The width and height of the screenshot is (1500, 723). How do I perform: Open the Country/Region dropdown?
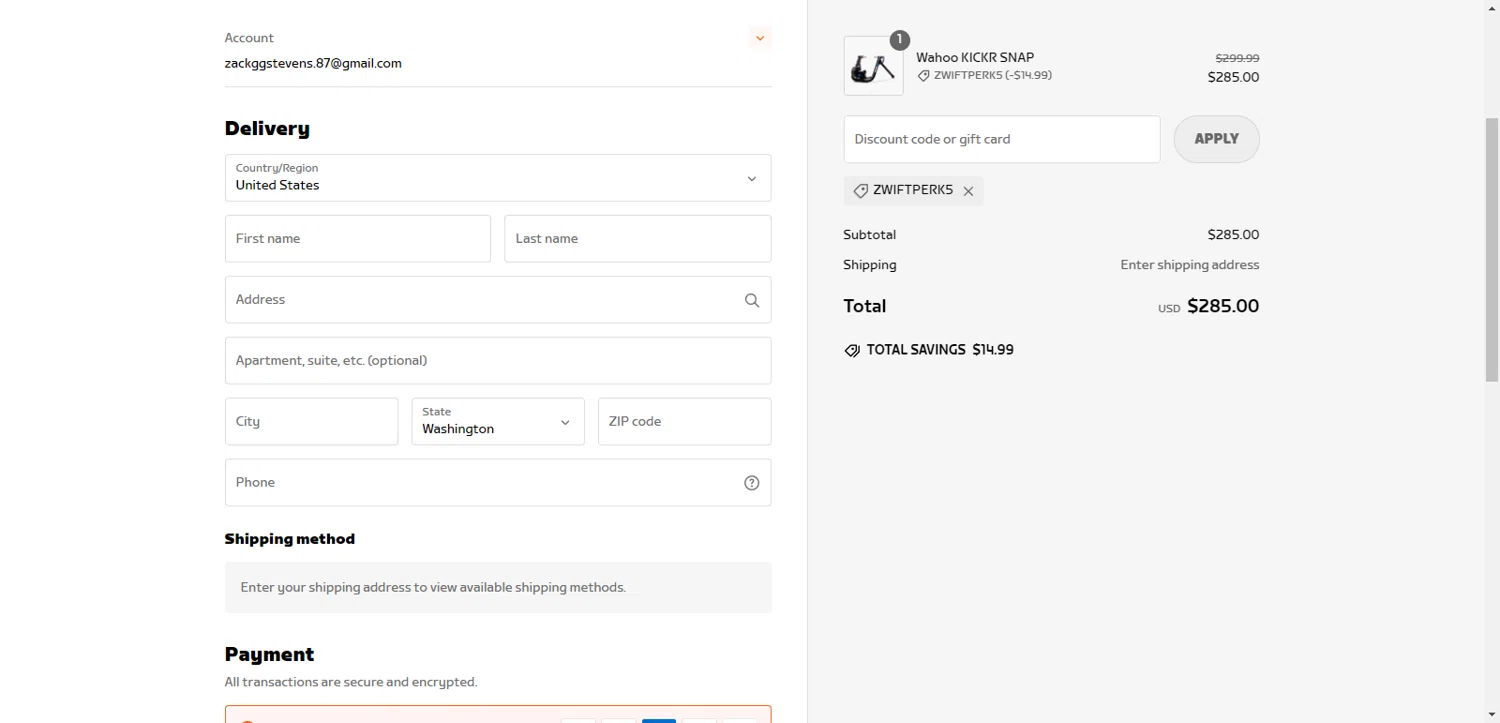[498, 178]
